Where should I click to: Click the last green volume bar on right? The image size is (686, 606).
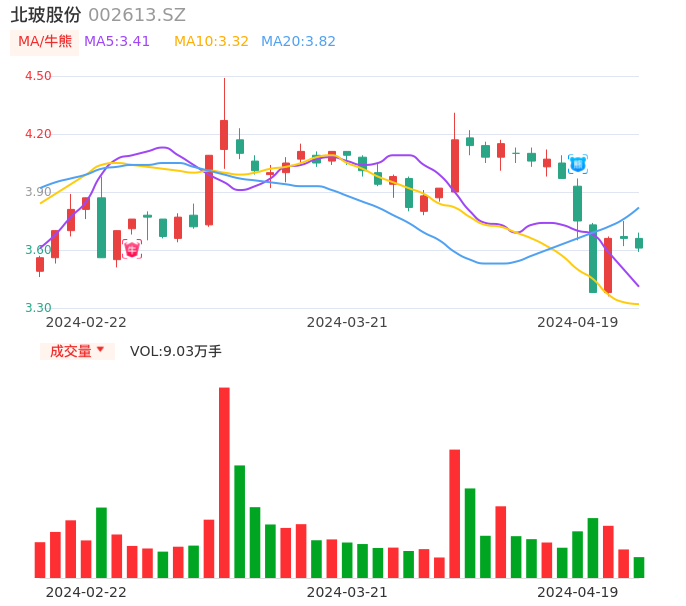pyautogui.click(x=639, y=567)
